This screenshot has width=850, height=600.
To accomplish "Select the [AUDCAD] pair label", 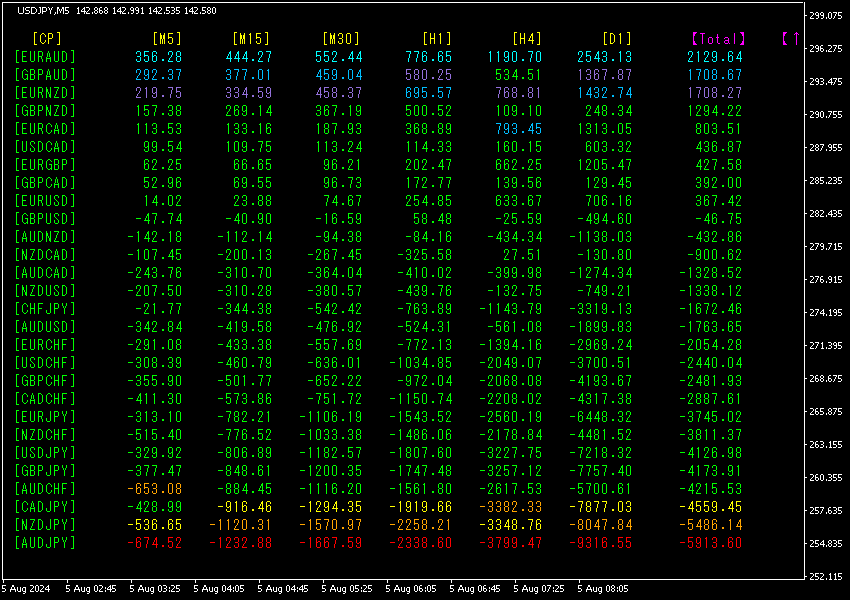I will [x=45, y=273].
